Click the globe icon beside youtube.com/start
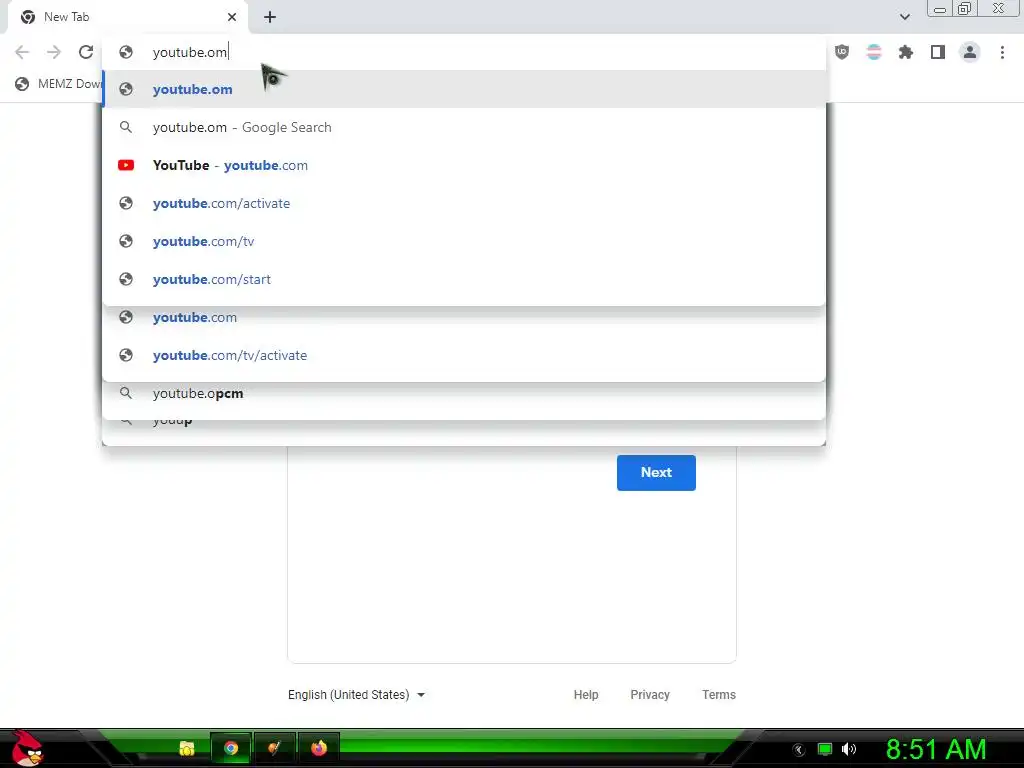 coord(126,279)
